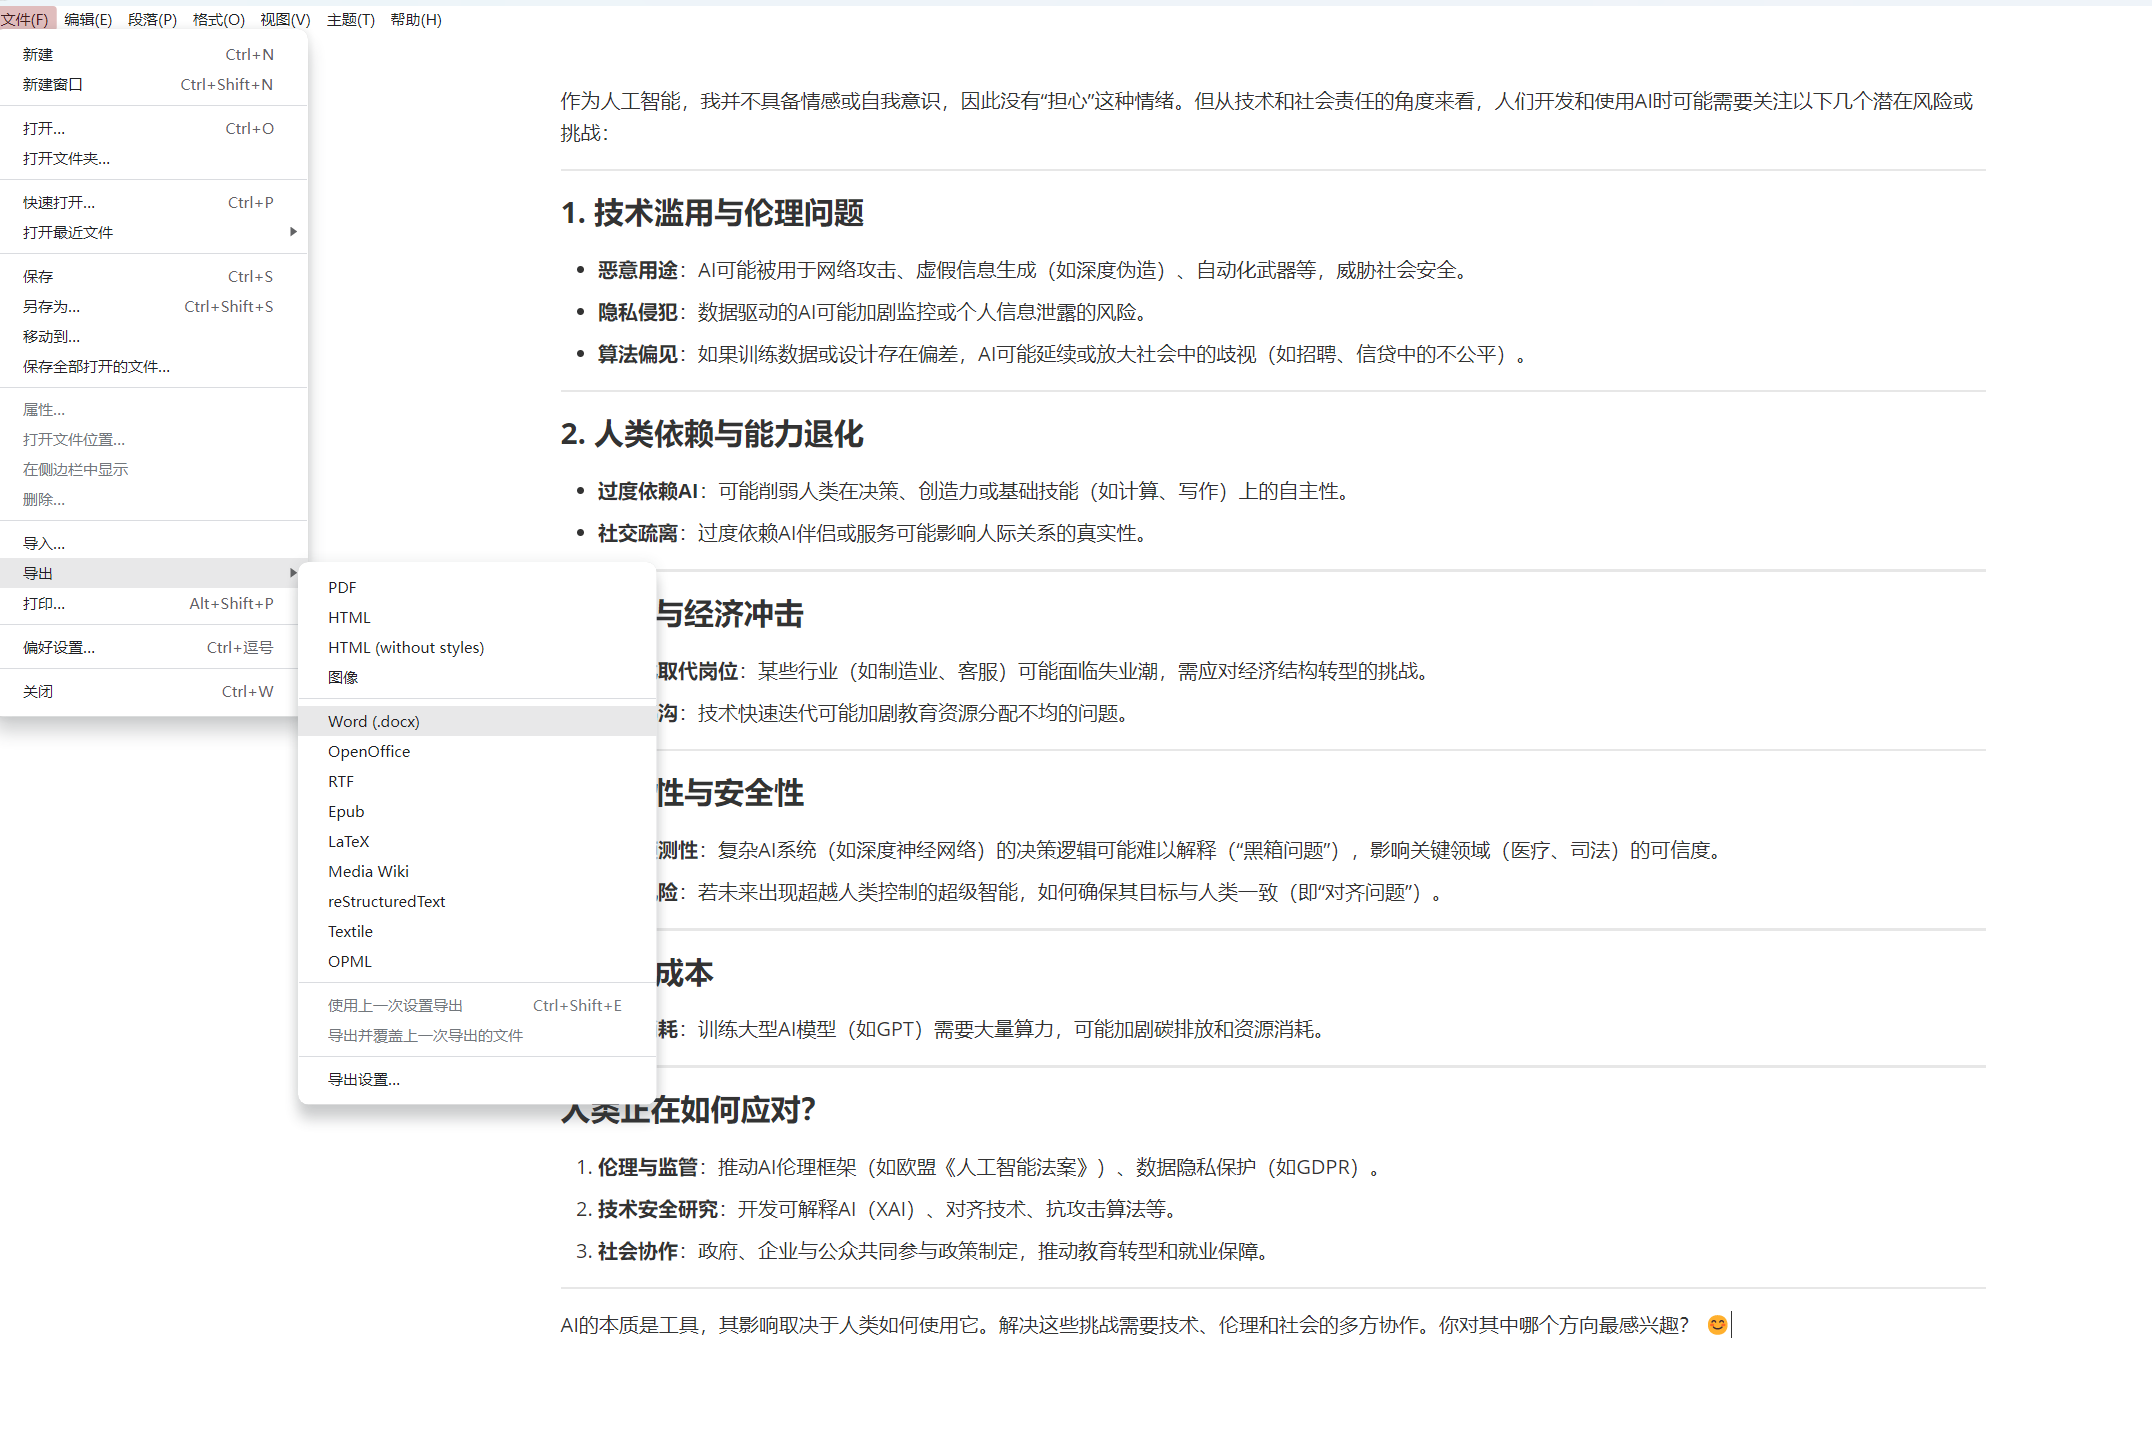Screen dimensions: 2152x1431
Task: Export the document as PDF
Action: [x=342, y=587]
